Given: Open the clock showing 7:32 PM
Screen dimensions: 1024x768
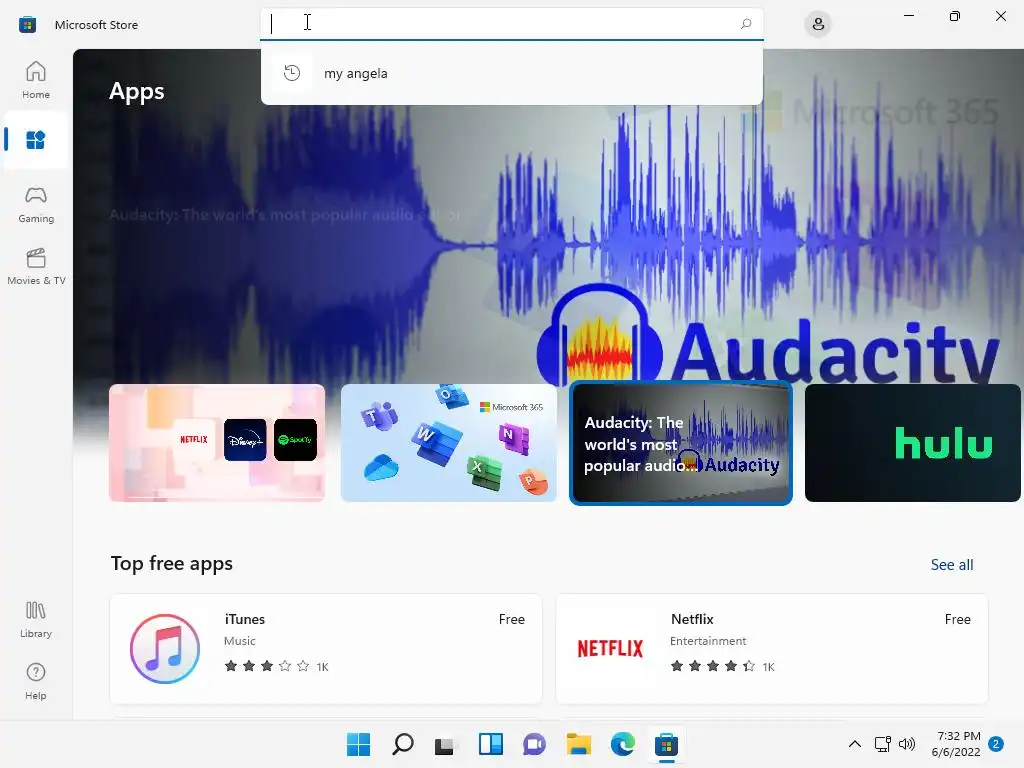Looking at the screenshot, I should (956, 744).
